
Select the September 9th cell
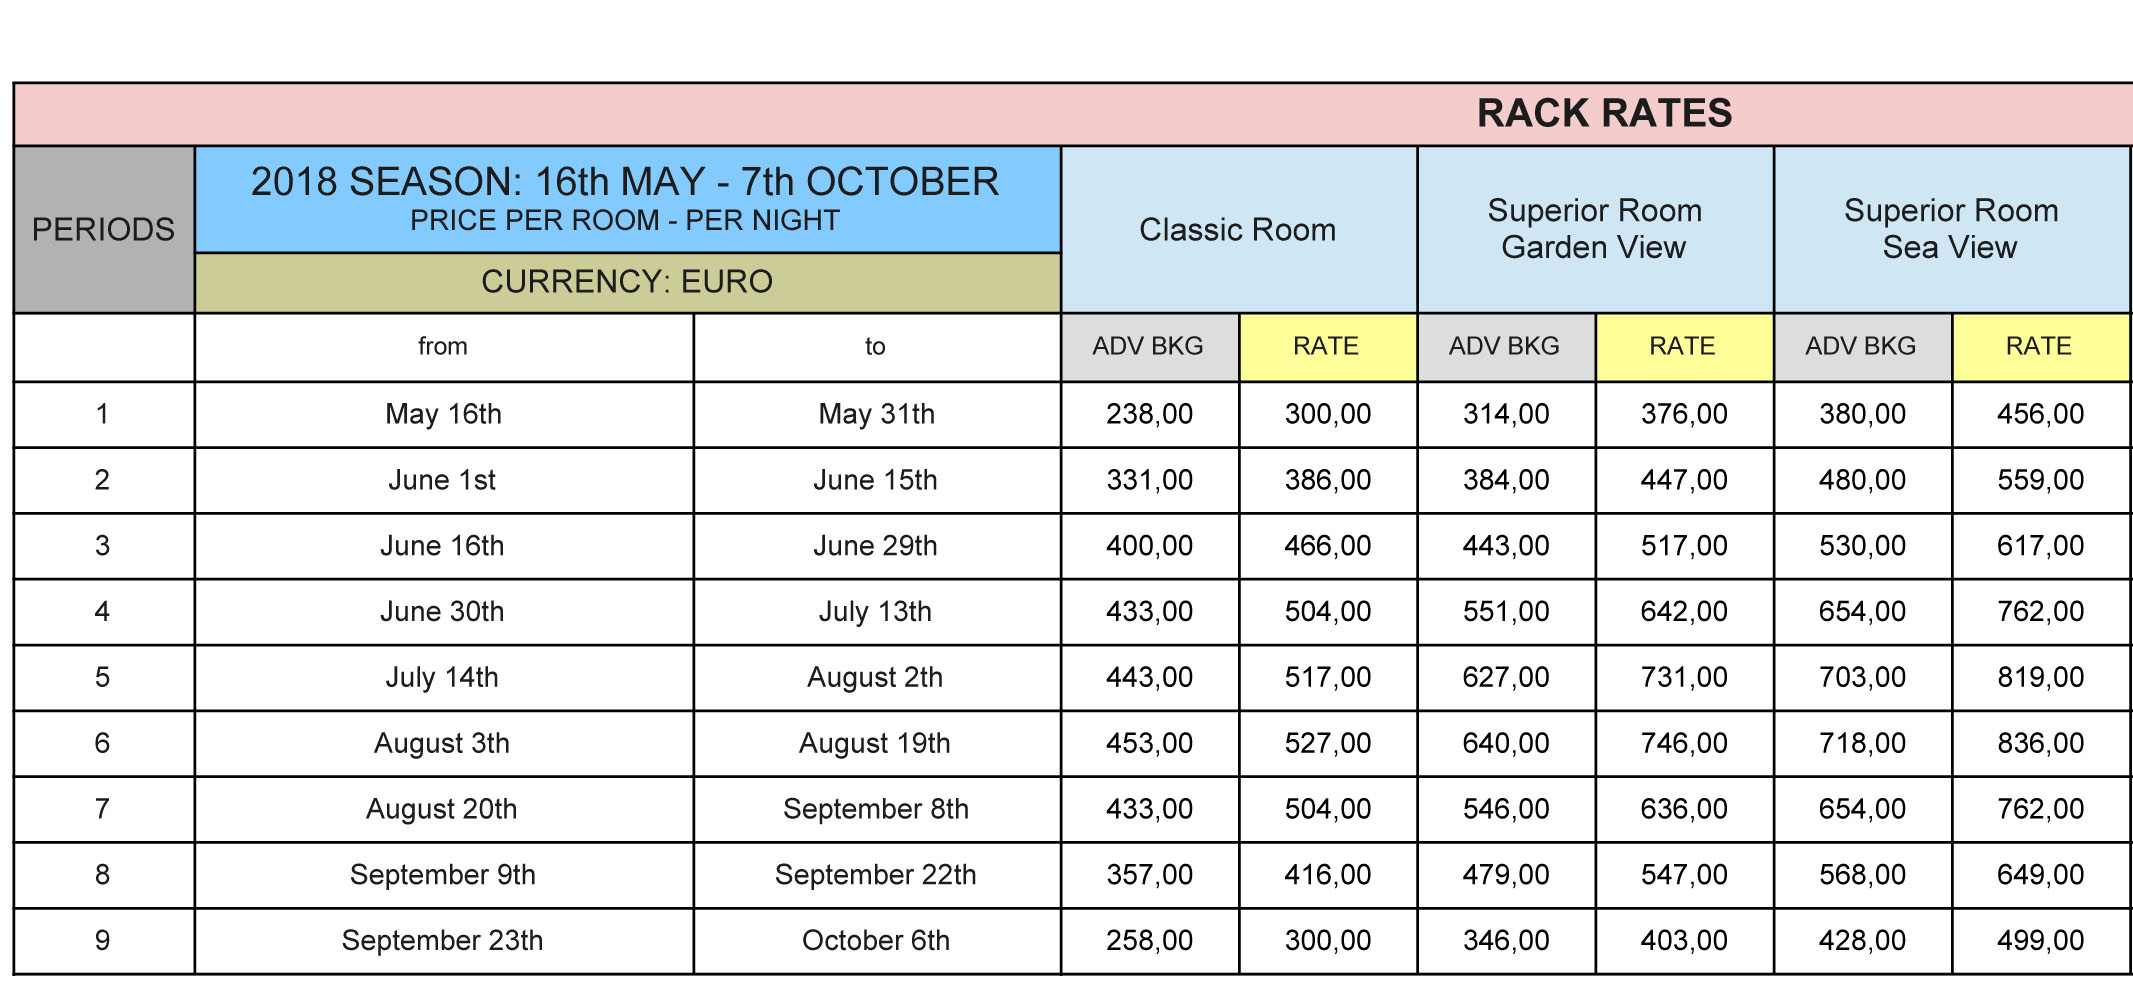(443, 875)
